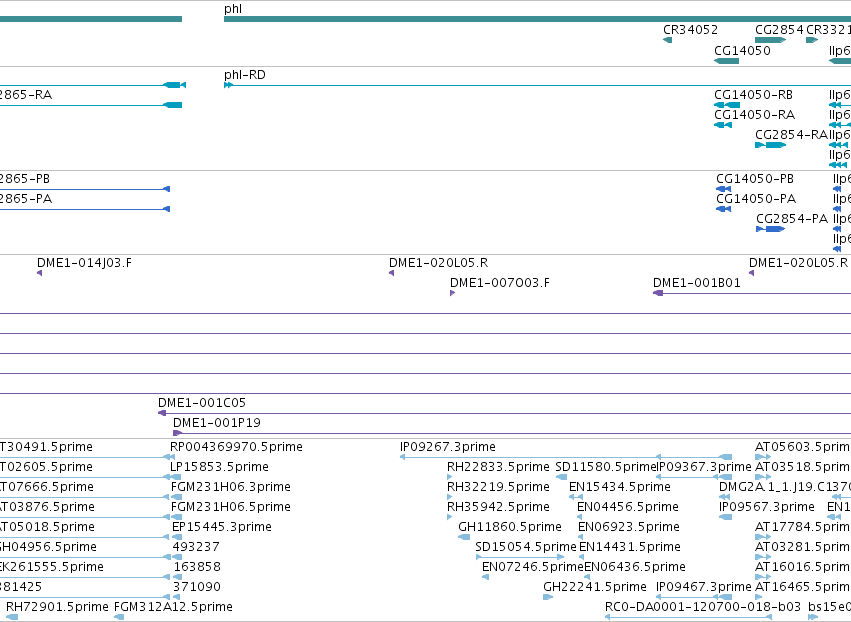Click the EN06436.5prime EST label
The height and width of the screenshot is (622, 851).
pyautogui.click(x=635, y=567)
